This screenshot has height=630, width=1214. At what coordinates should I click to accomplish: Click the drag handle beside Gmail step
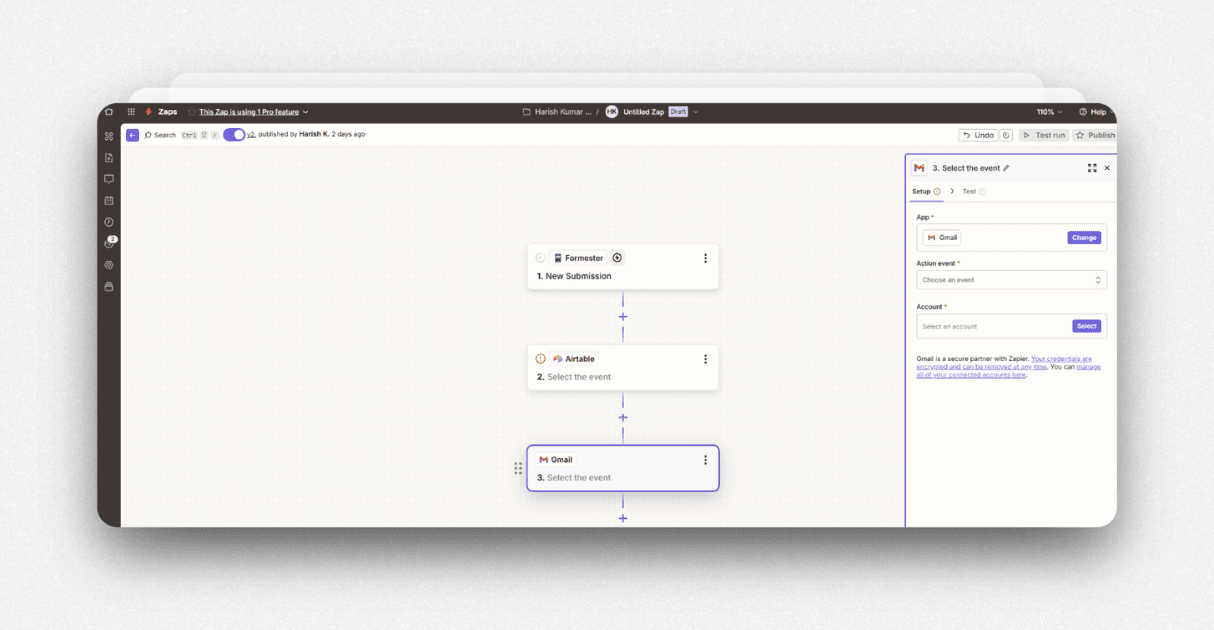tap(518, 468)
